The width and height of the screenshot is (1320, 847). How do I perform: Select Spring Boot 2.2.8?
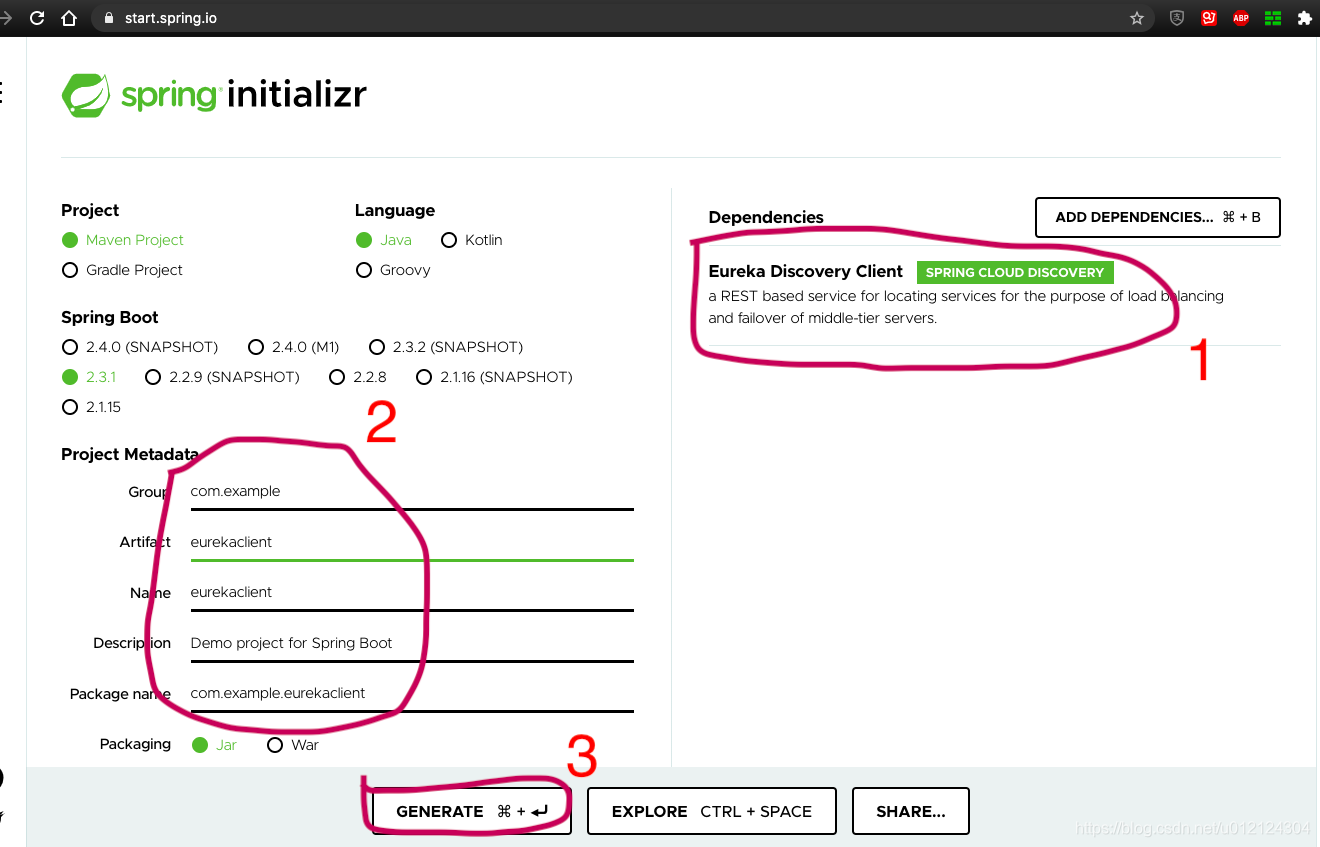pyautogui.click(x=358, y=377)
